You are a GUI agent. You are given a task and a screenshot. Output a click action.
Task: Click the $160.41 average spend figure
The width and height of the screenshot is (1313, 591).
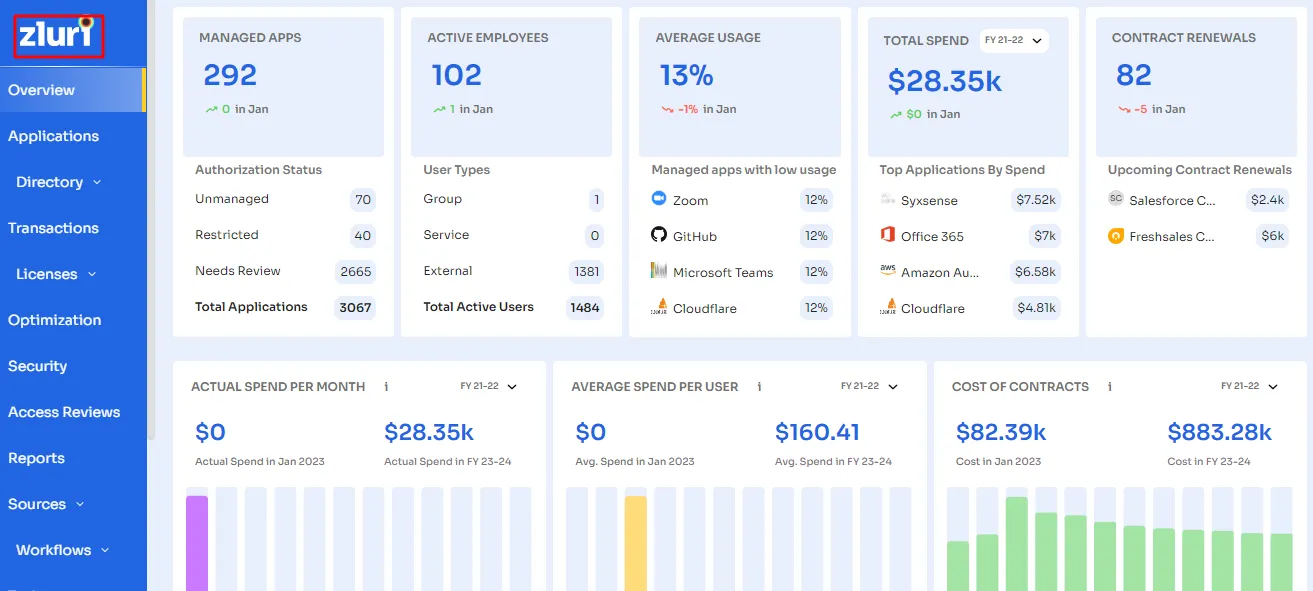point(817,432)
